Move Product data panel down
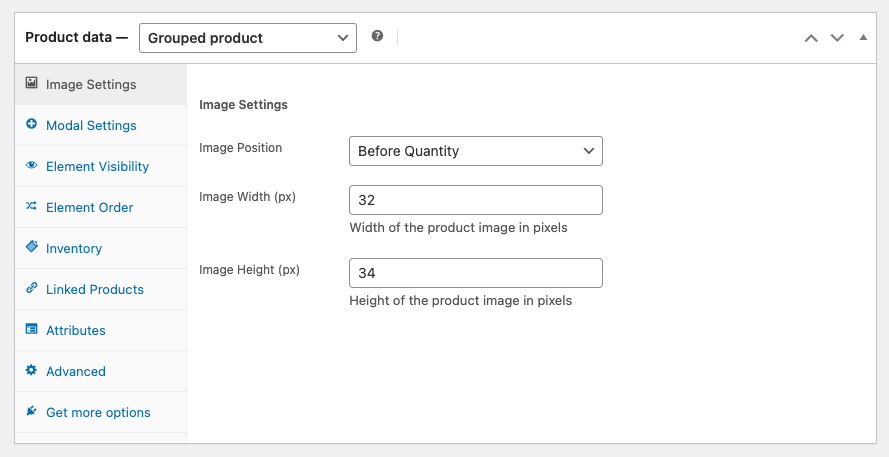This screenshot has height=457, width=889. (x=838, y=38)
